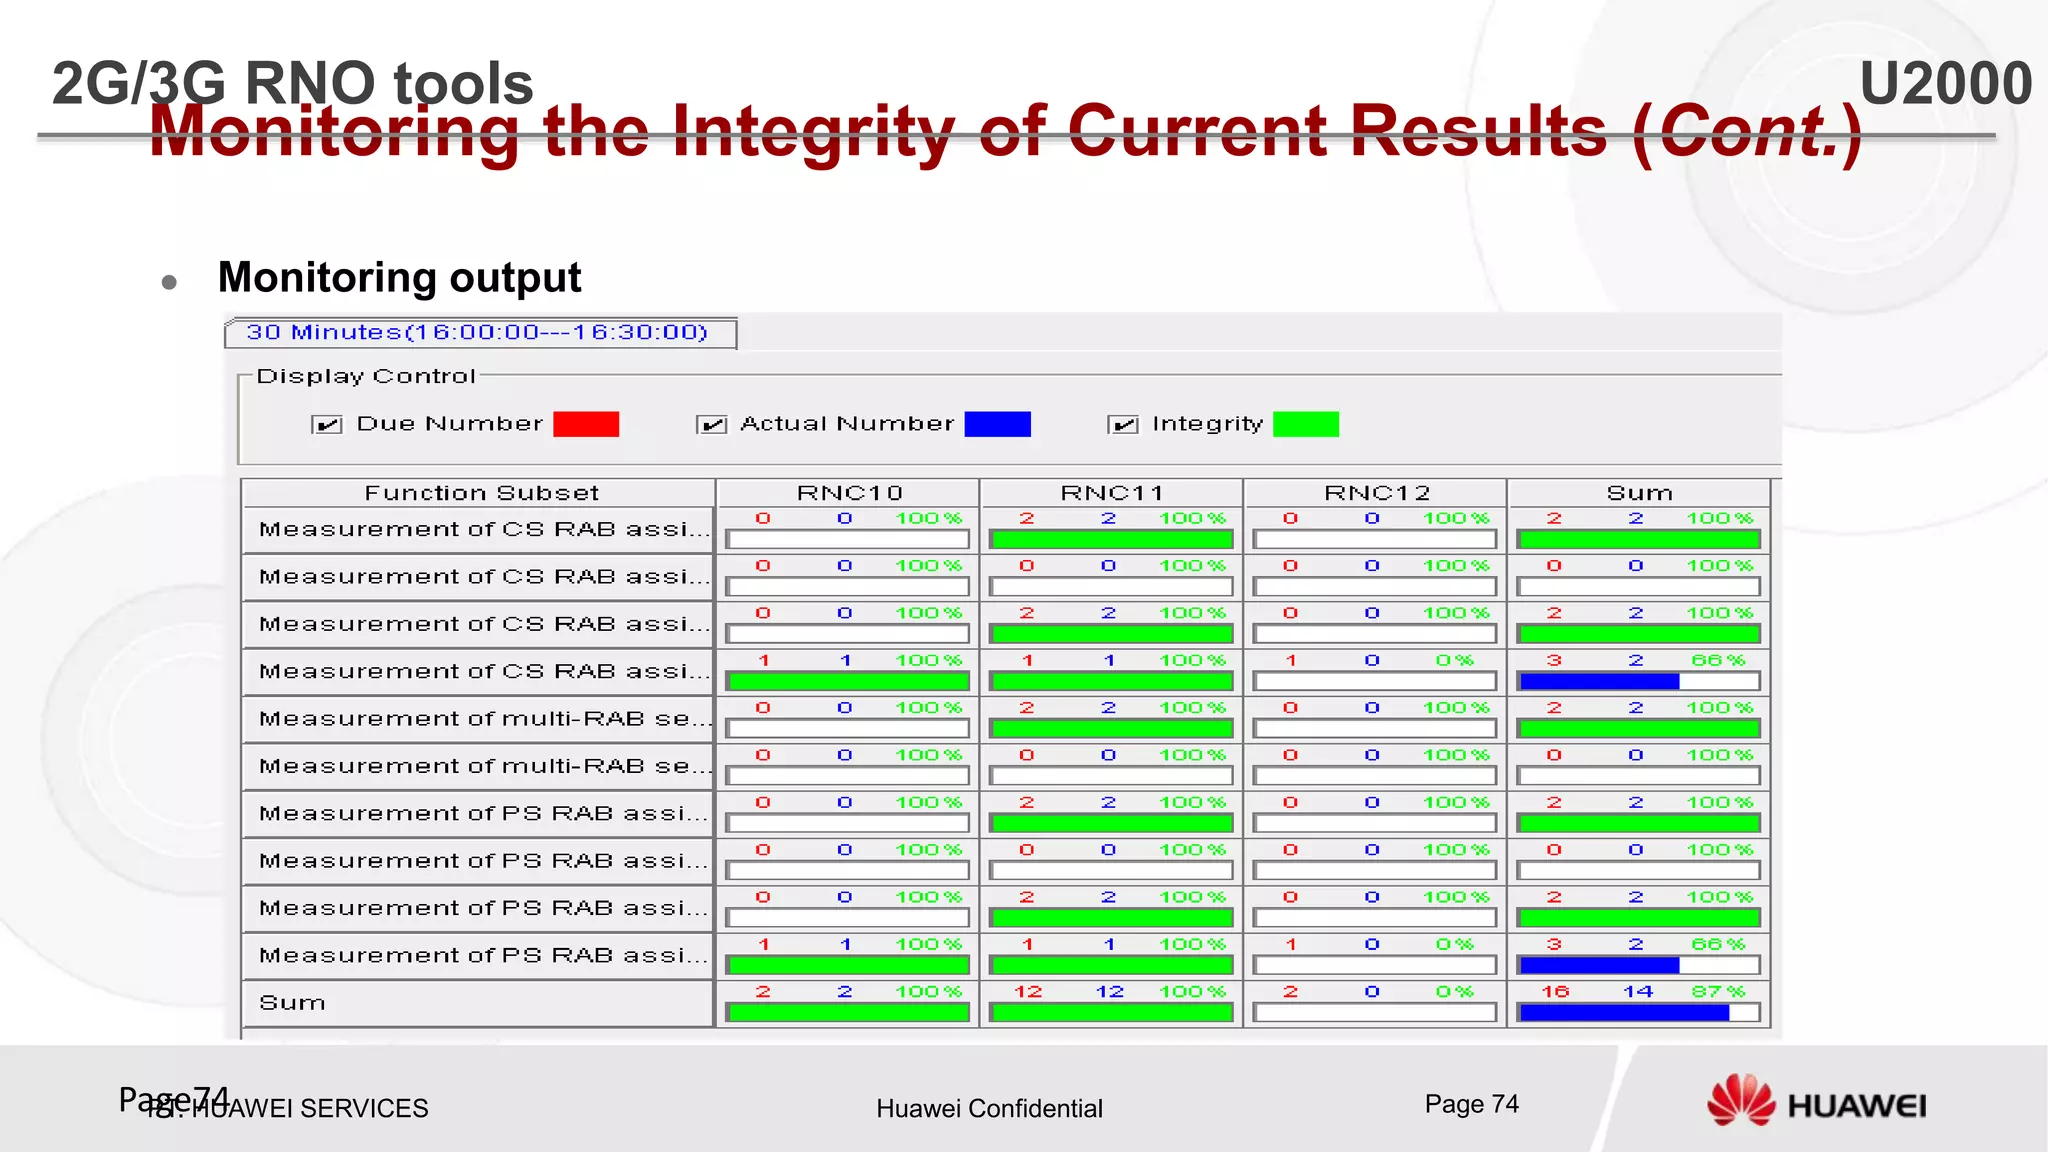
Task: Toggle the Due Number checkbox
Action: pos(327,425)
